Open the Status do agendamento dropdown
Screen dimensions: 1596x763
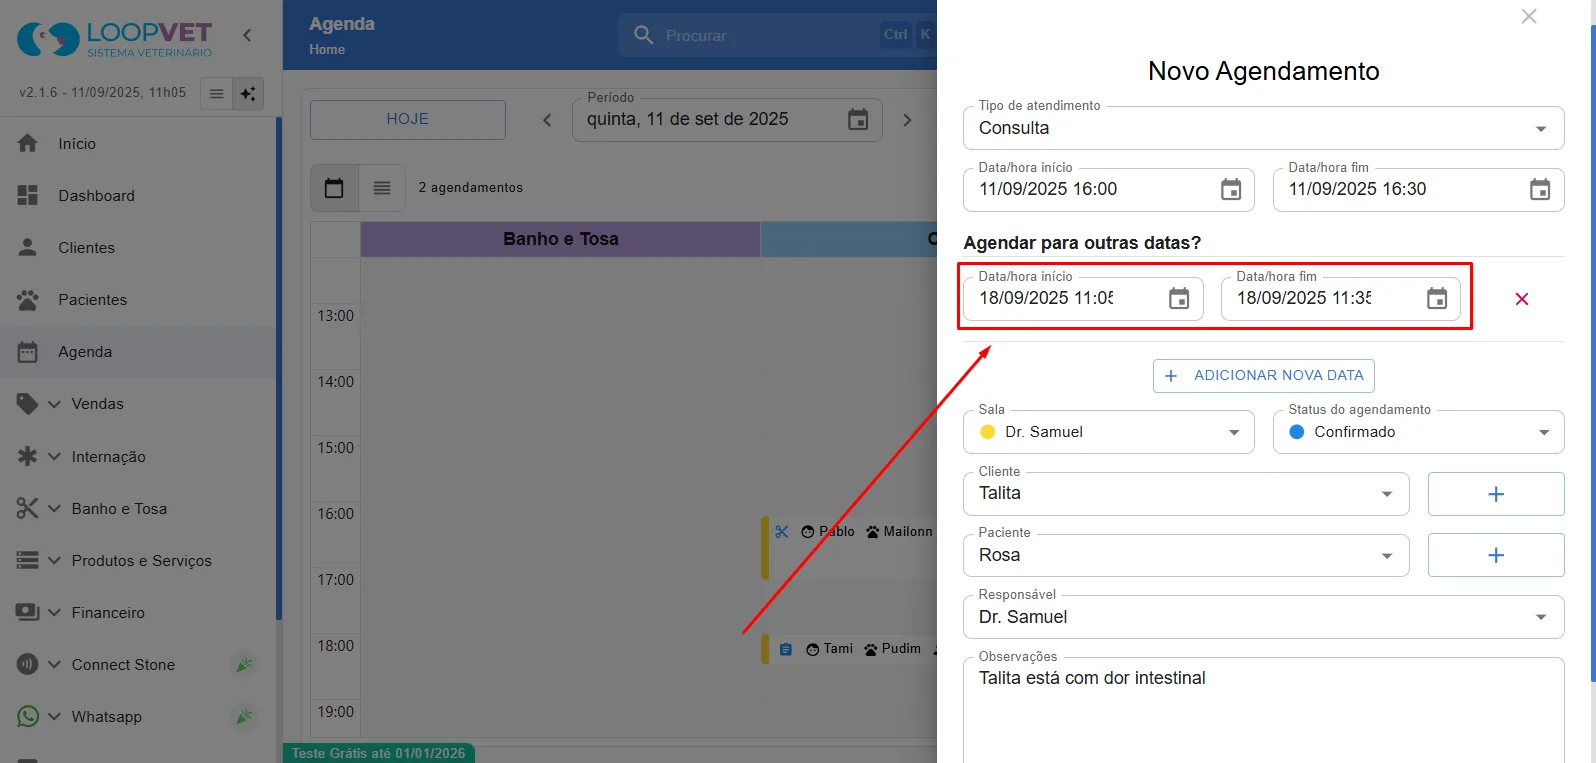[x=1418, y=432]
